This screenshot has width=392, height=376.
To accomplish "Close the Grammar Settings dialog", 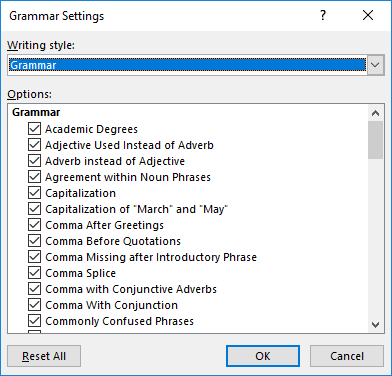I will (x=368, y=15).
